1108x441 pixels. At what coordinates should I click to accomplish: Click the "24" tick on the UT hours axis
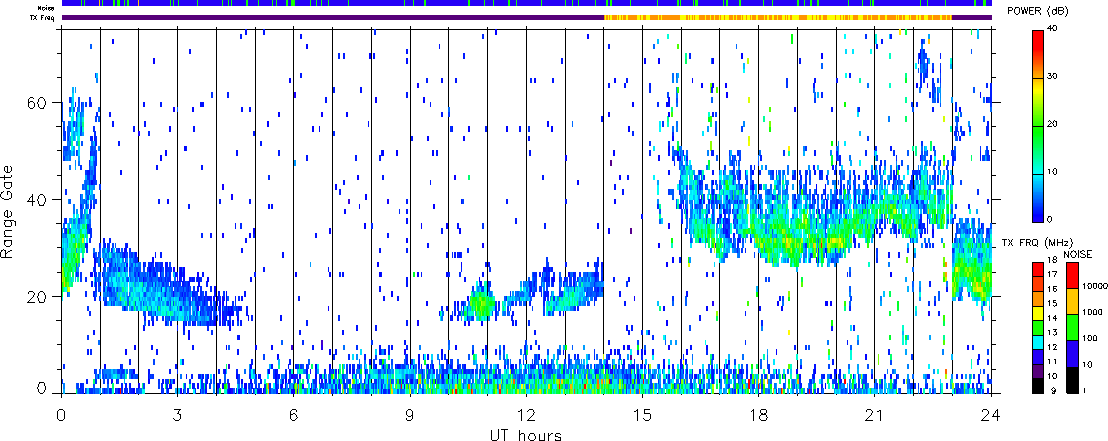tap(991, 413)
